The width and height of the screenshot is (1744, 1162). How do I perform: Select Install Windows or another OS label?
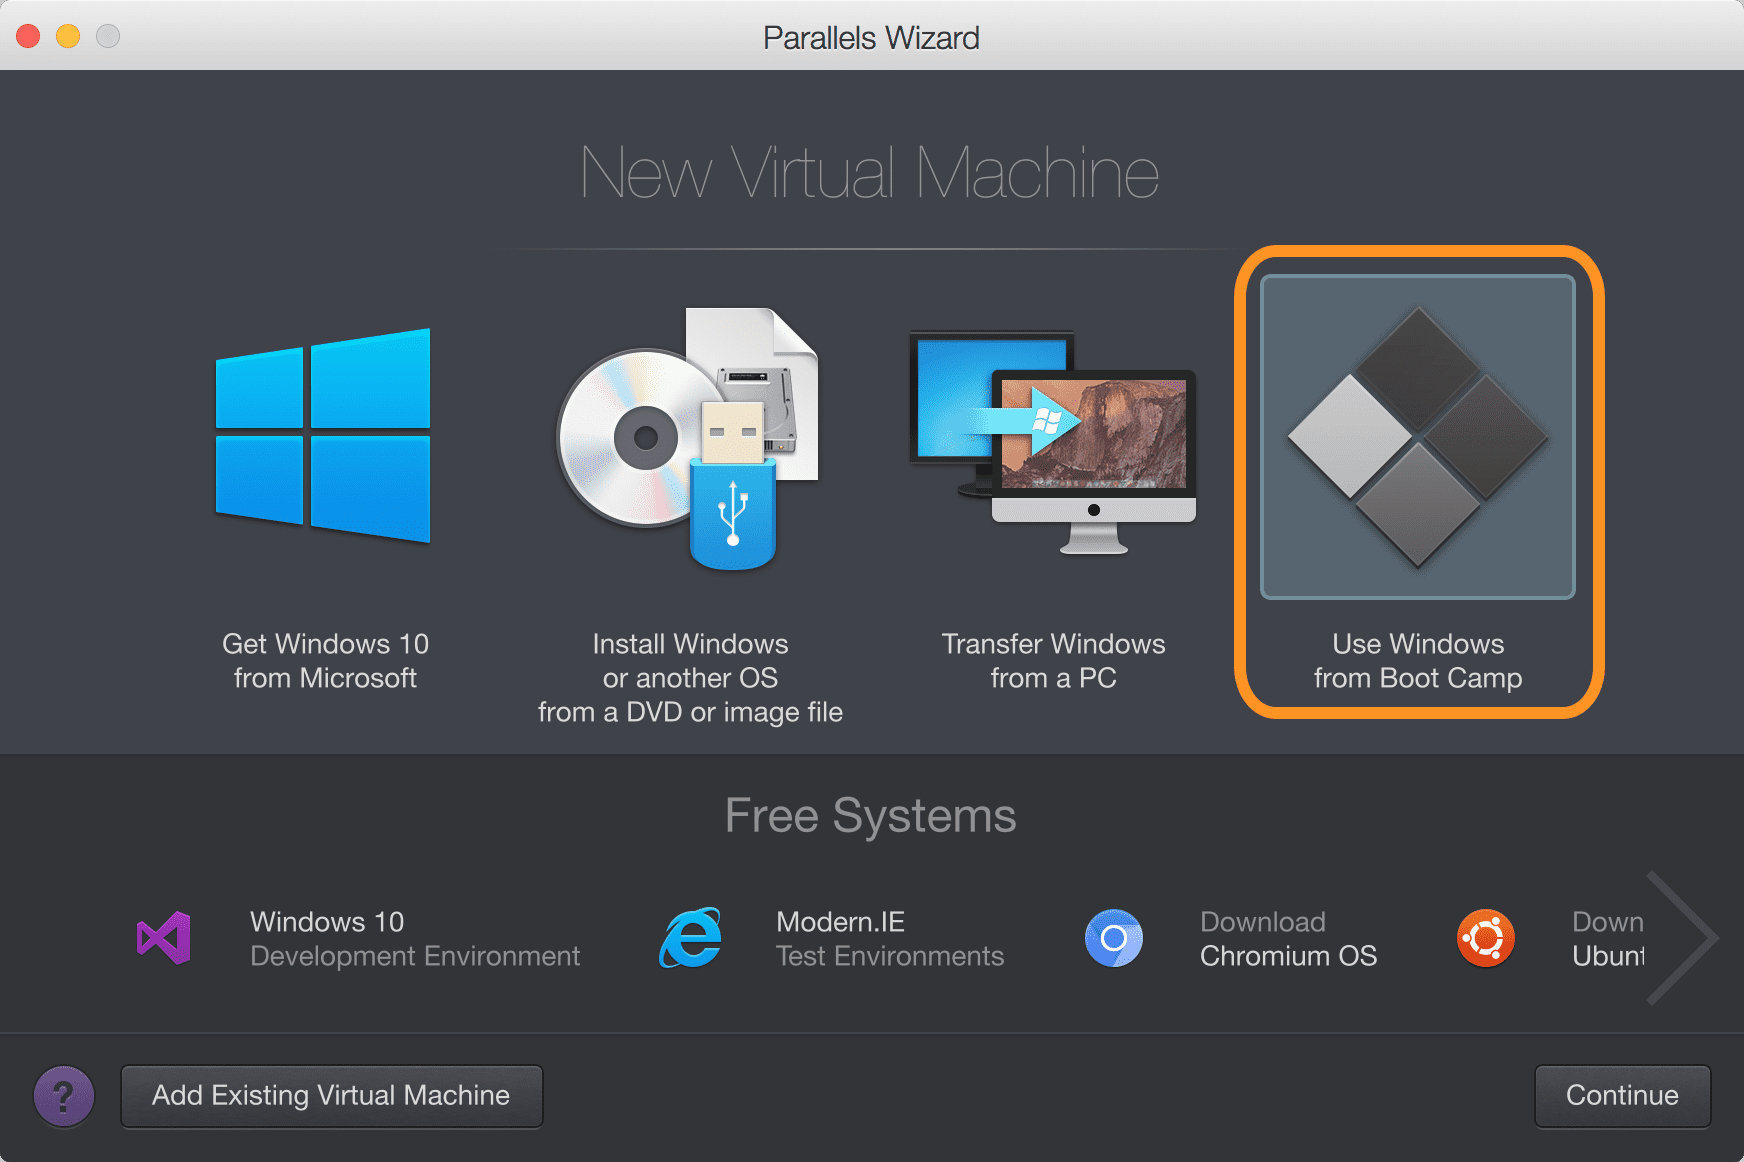(690, 678)
